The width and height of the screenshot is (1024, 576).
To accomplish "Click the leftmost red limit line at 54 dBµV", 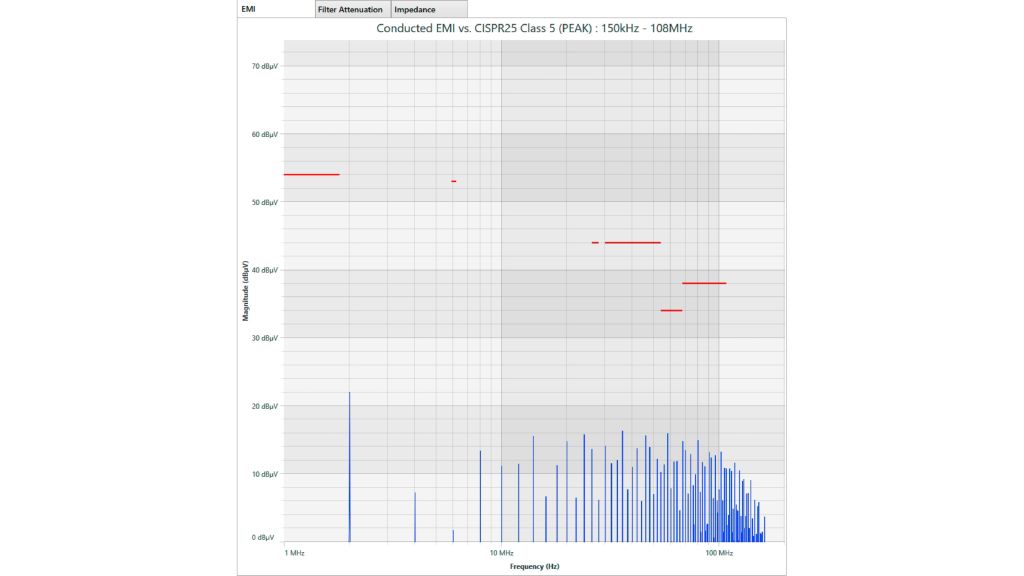I will [x=311, y=174].
